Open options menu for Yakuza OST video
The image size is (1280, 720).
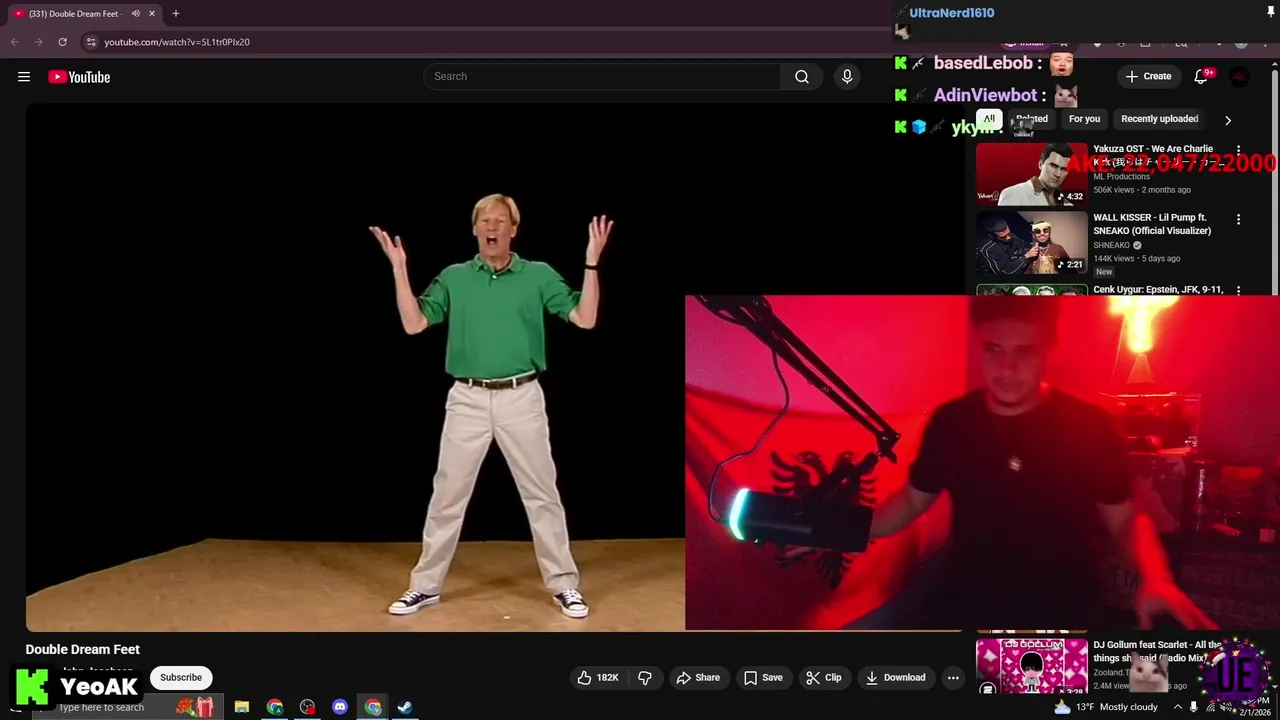point(1238,150)
